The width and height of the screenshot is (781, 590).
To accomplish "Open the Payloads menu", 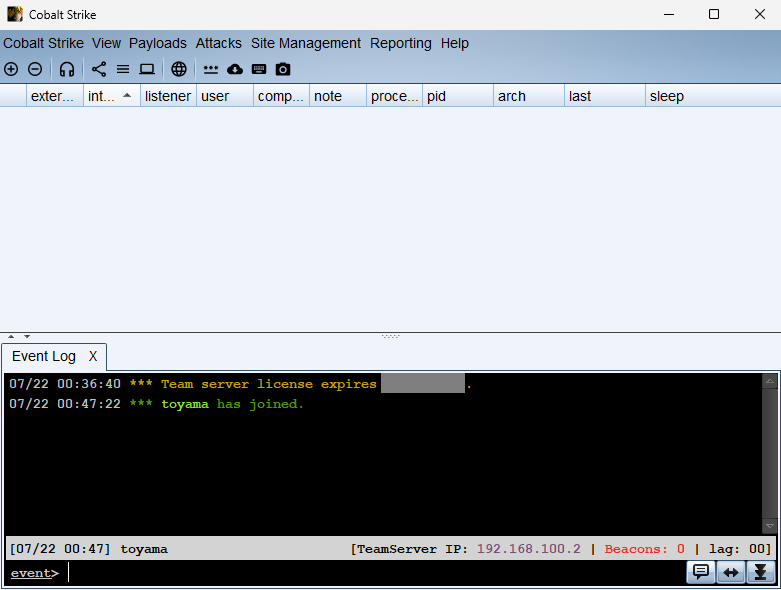I will click(x=158, y=43).
